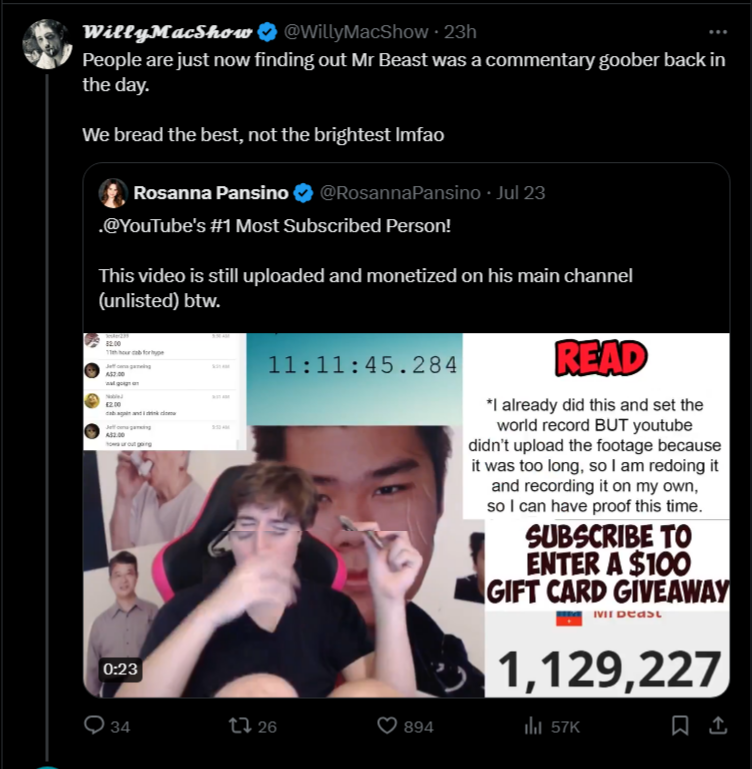Screen dimensions: 752x769
Task: Open the Jul 23 date of quoted tweet
Action: [x=520, y=193]
